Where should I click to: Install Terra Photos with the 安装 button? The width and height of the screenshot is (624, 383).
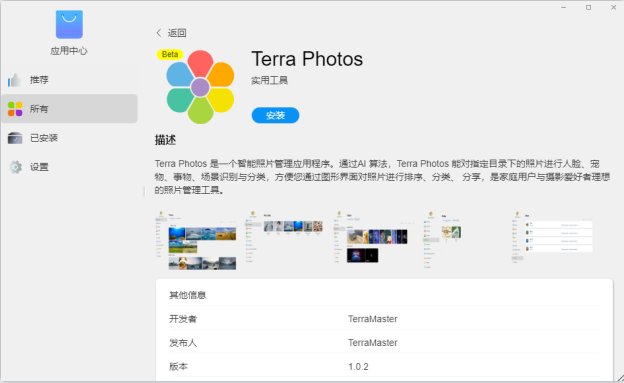[275, 115]
